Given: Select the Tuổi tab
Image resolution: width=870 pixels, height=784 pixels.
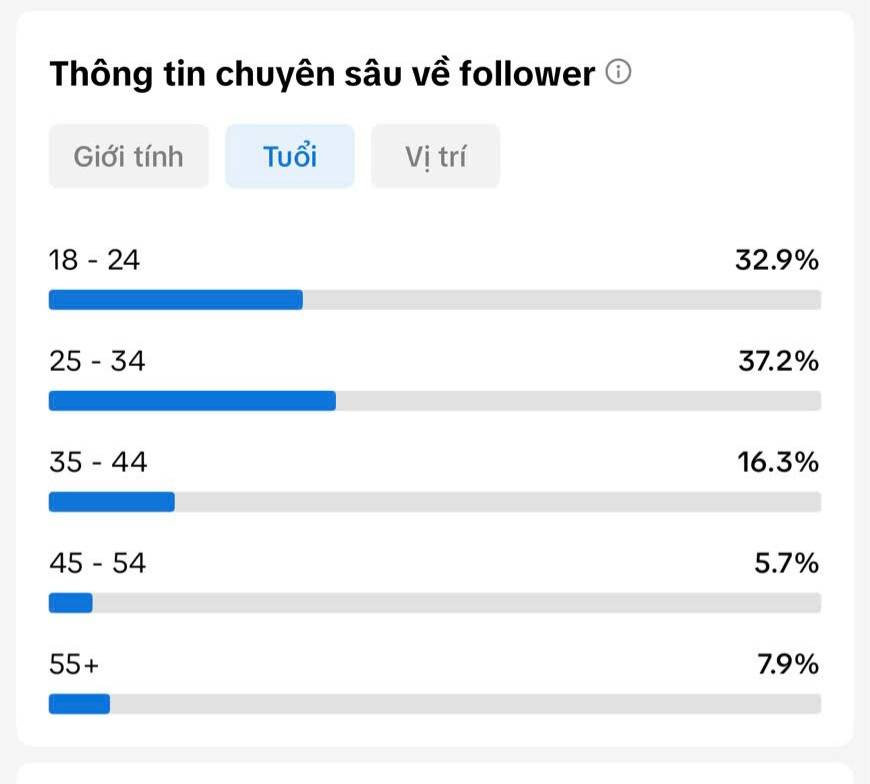Looking at the screenshot, I should click(290, 156).
